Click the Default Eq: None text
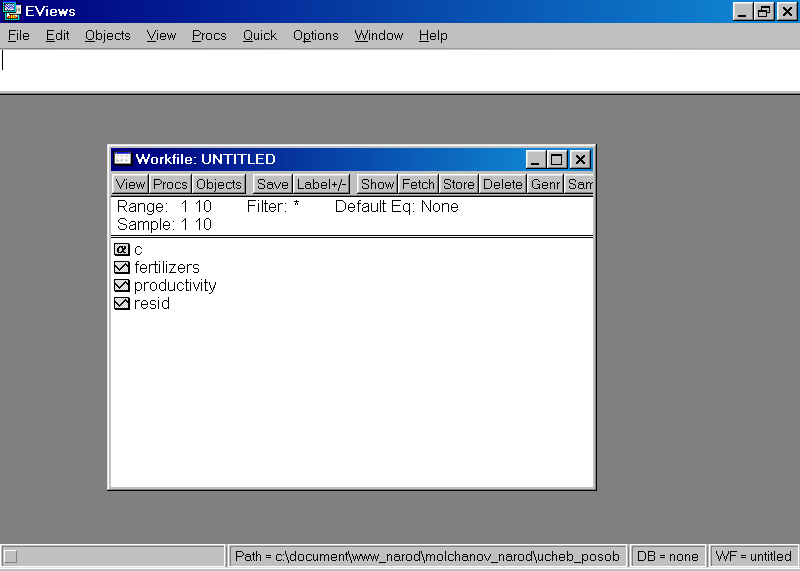 tap(396, 206)
